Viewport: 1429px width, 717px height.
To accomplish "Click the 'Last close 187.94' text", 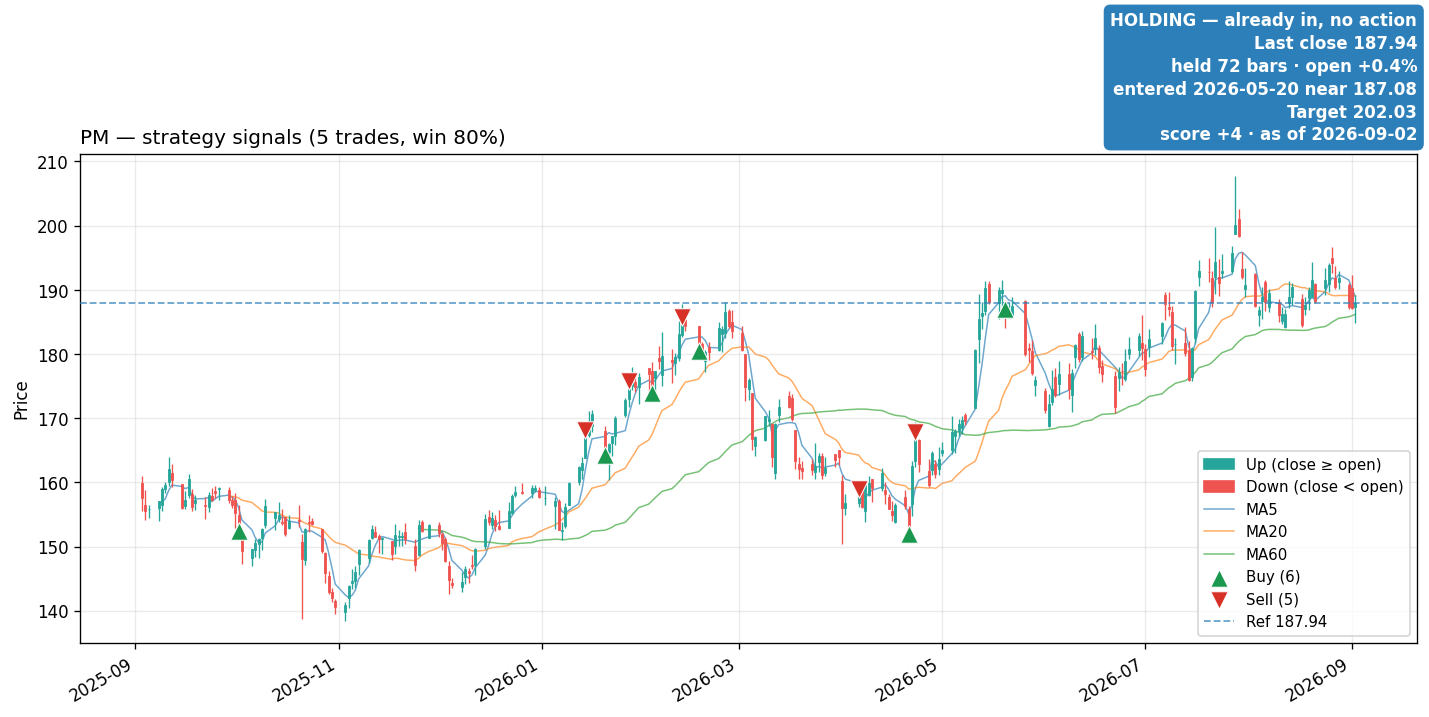I will 1335,43.
